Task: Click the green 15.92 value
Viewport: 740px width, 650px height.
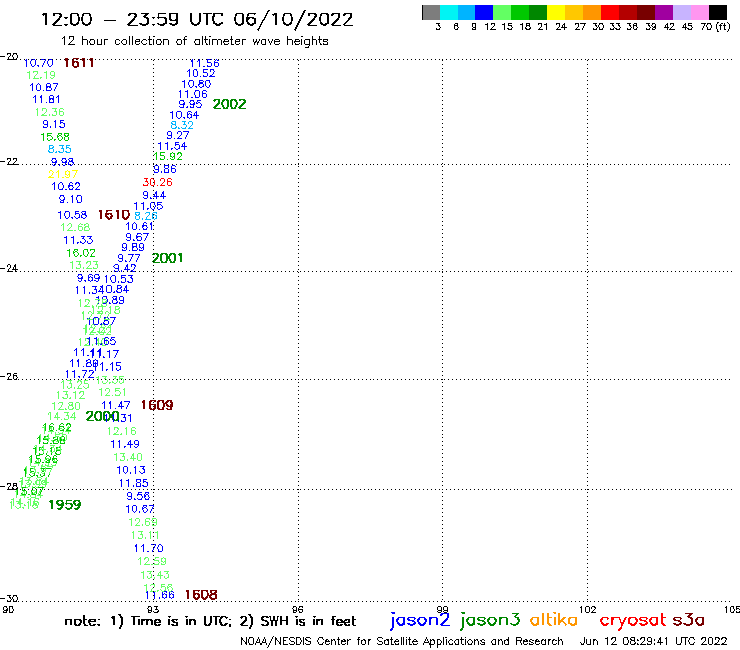Action: coord(168,156)
